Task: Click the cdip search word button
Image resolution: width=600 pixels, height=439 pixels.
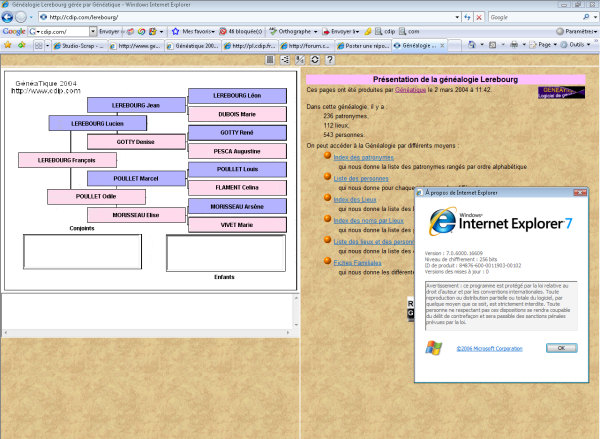Action: click(385, 31)
